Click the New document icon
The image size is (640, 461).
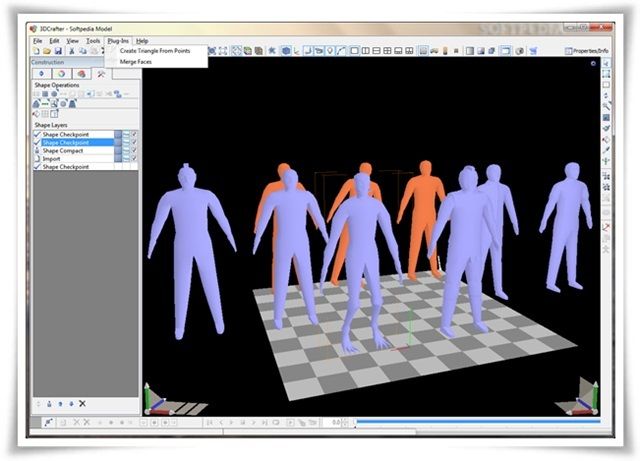click(36, 51)
